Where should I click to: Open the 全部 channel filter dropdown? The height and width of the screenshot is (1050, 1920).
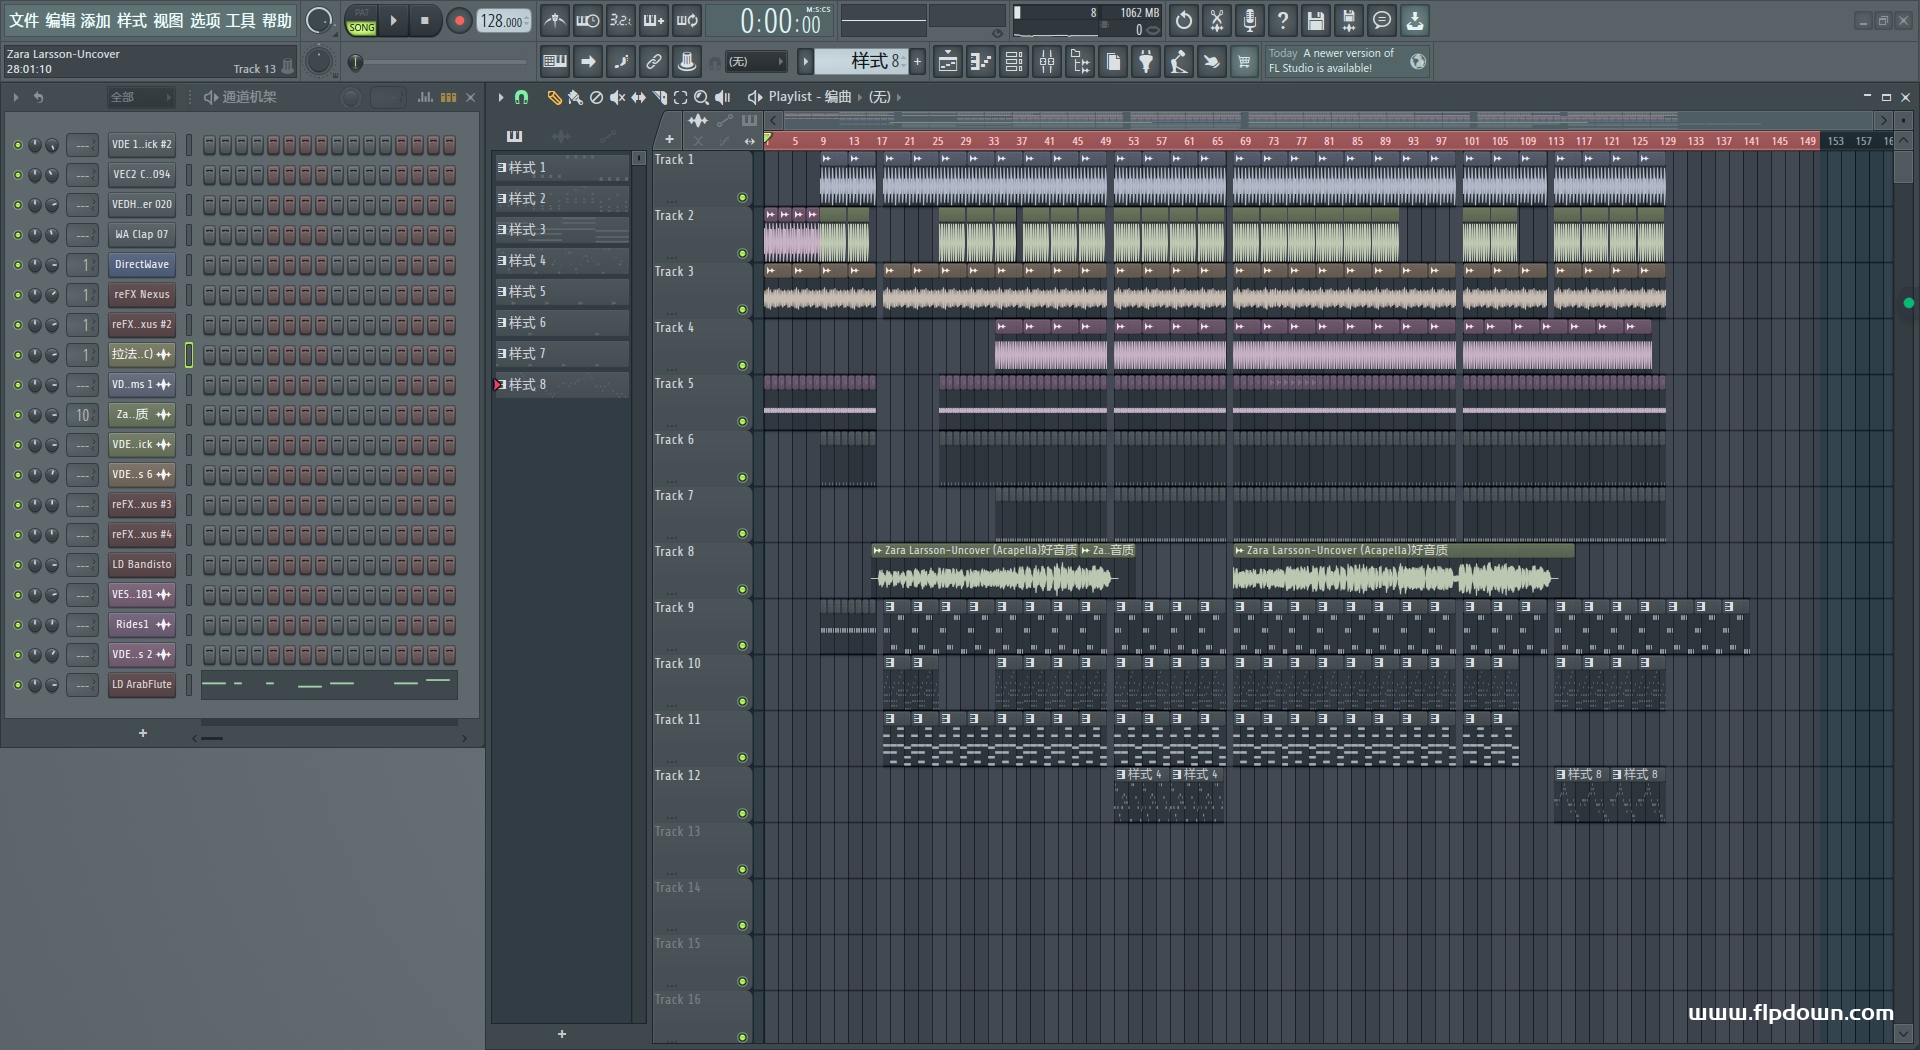[x=140, y=97]
